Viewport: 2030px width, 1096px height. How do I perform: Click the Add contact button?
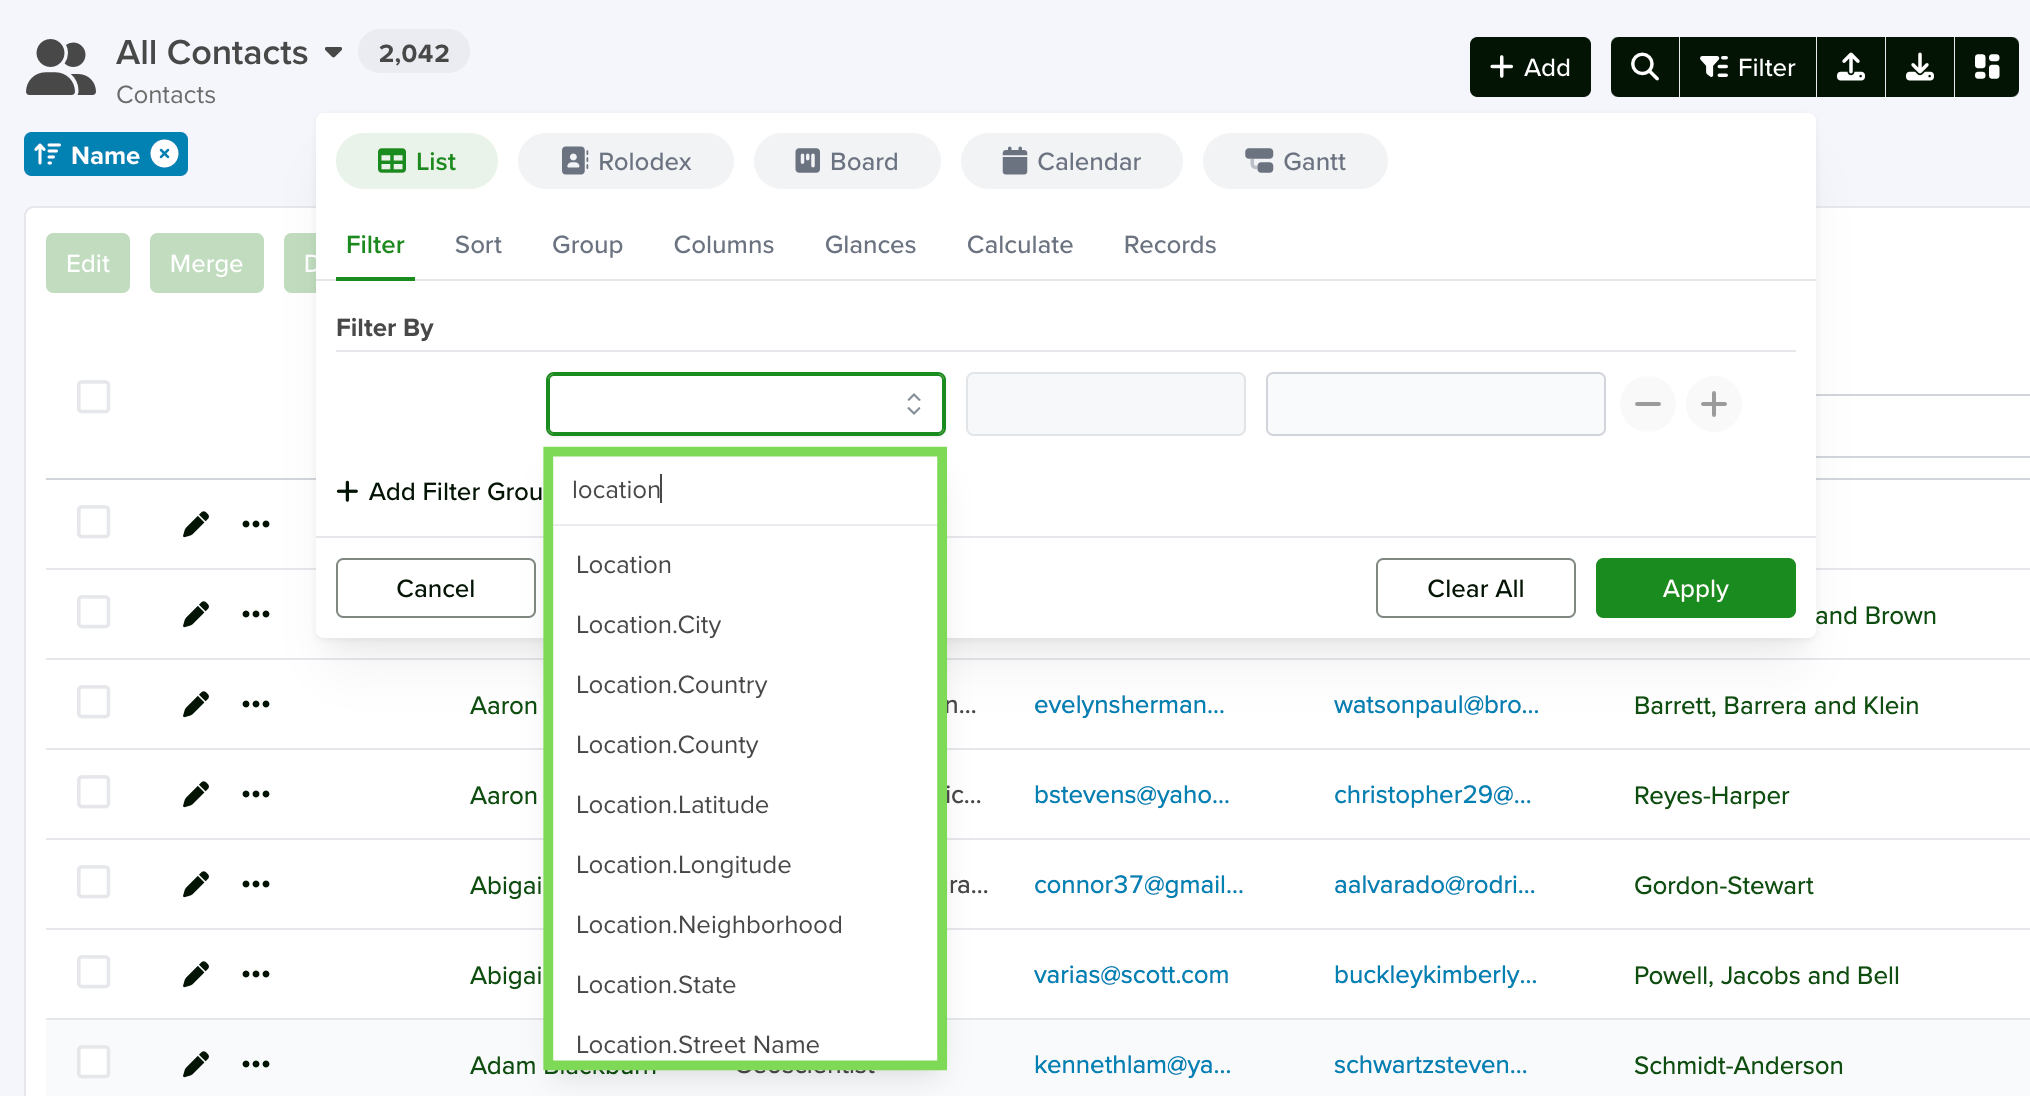[x=1530, y=67]
